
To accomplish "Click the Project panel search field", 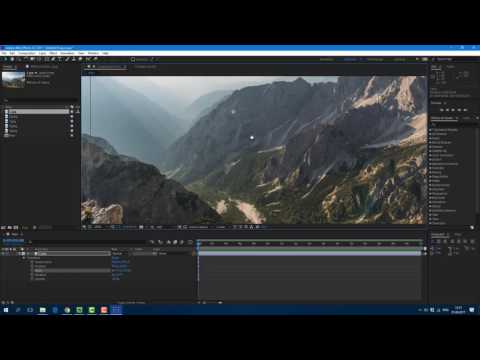I will [x=40, y=100].
